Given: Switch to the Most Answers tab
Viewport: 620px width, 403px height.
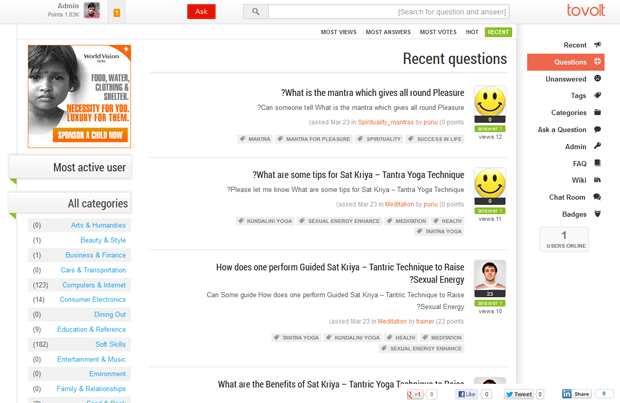Looking at the screenshot, I should point(388,32).
